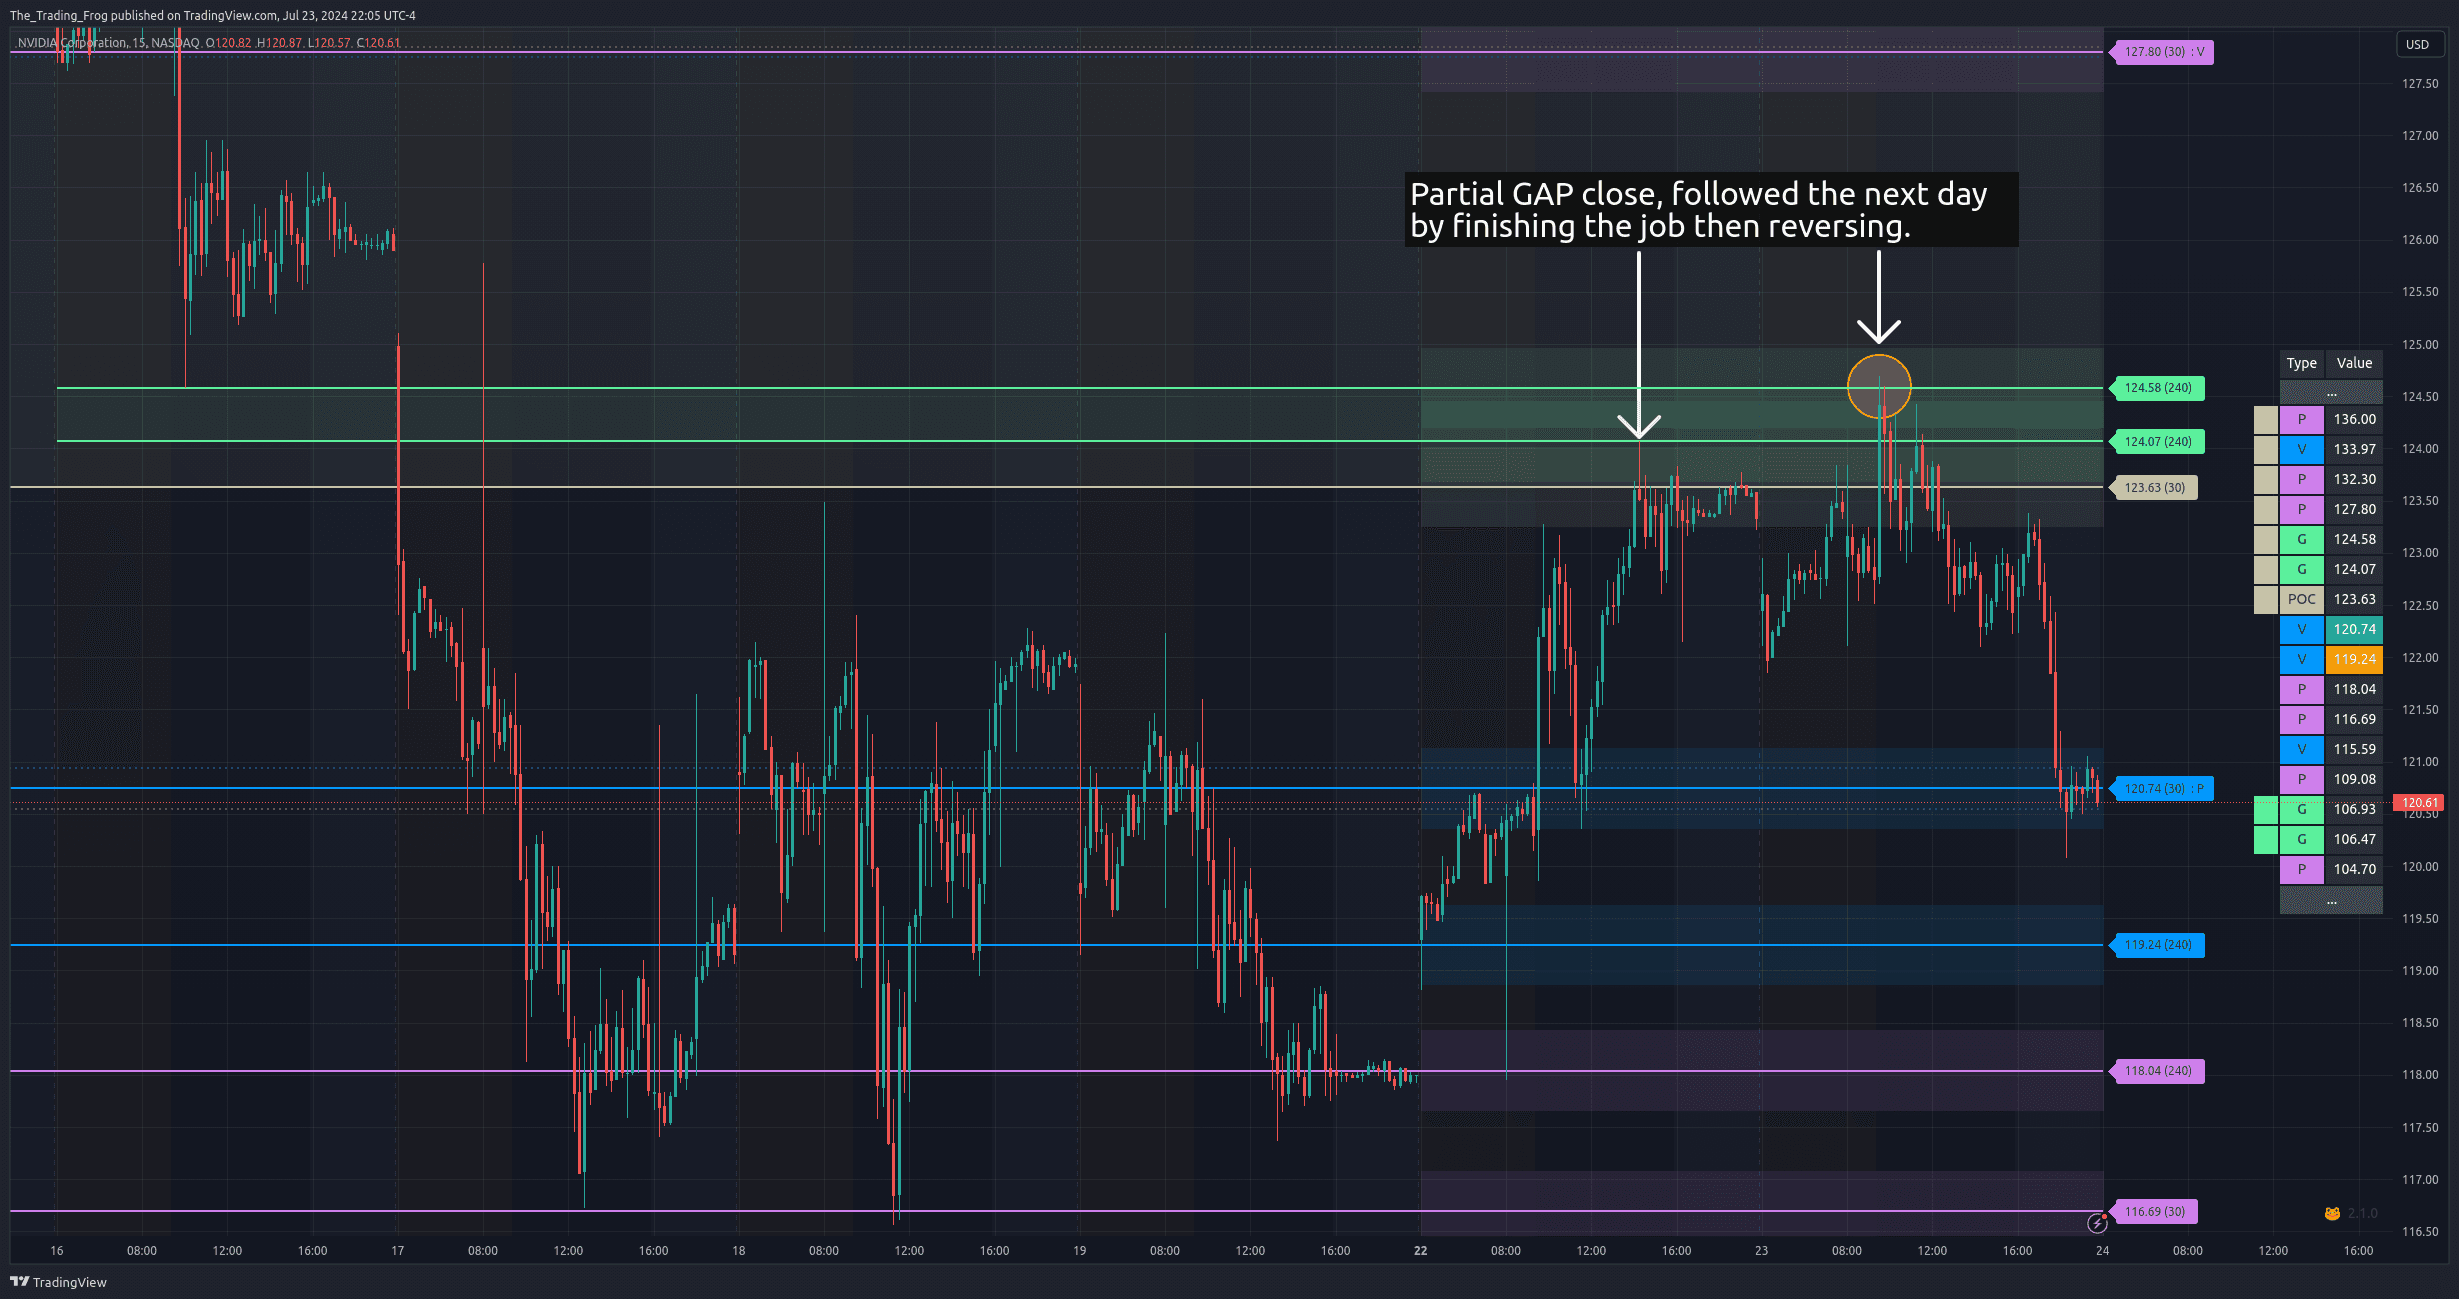Click table value 106.47
Screen dimensions: 2459x1299
click(2354, 840)
